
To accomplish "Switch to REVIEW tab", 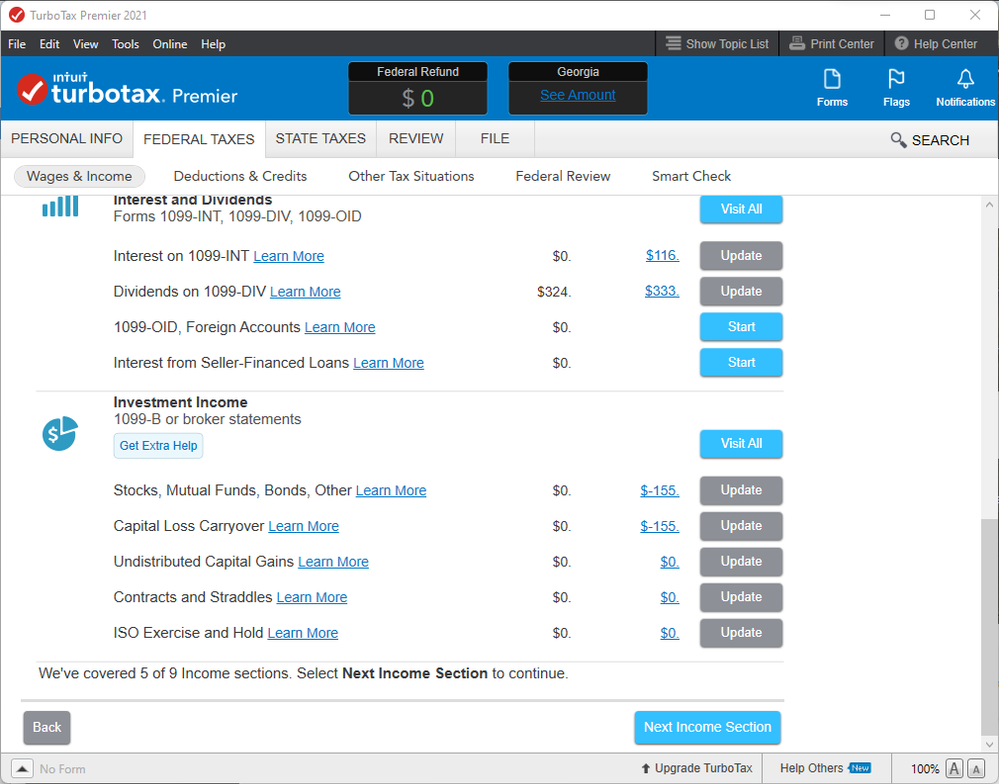I will [416, 139].
